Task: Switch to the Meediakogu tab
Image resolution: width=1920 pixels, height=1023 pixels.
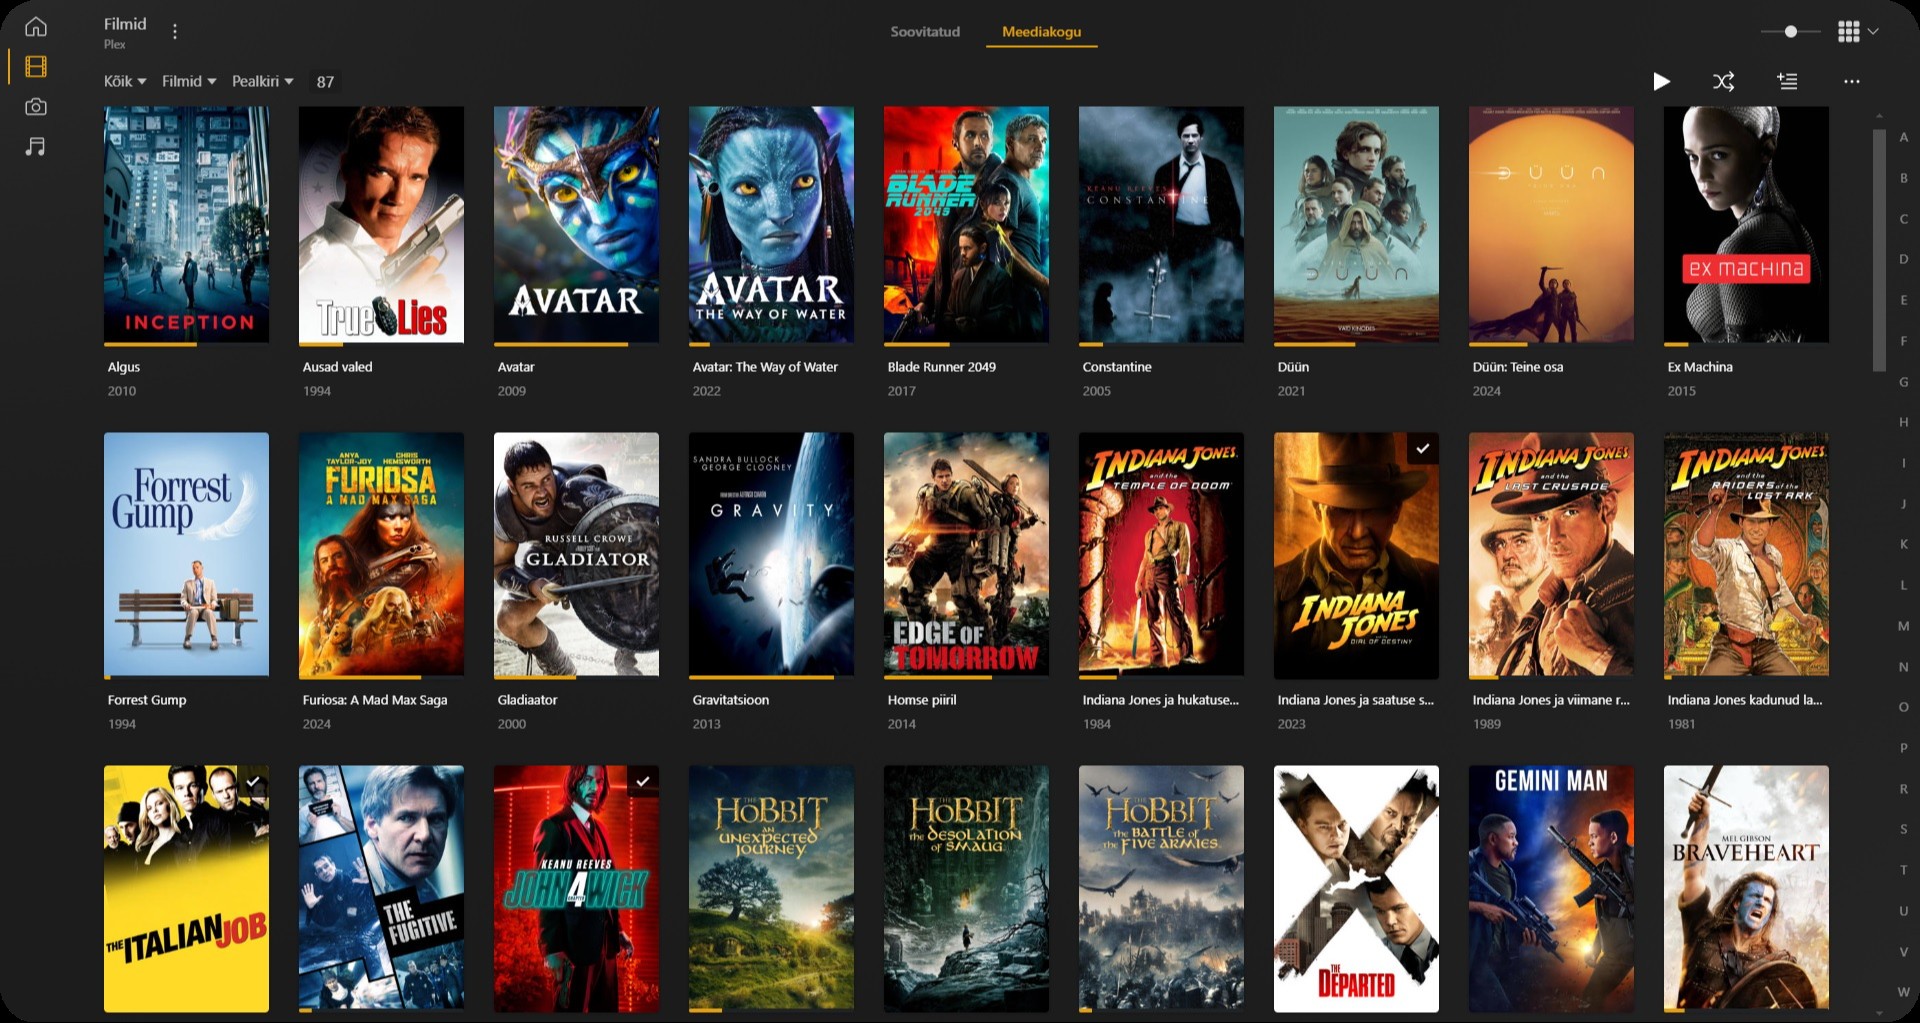Action: pyautogui.click(x=1041, y=32)
